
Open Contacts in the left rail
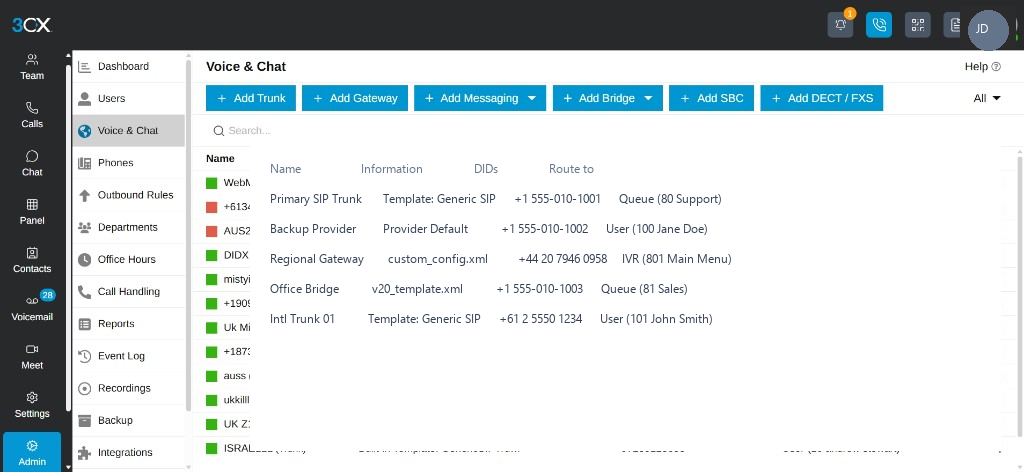click(32, 260)
